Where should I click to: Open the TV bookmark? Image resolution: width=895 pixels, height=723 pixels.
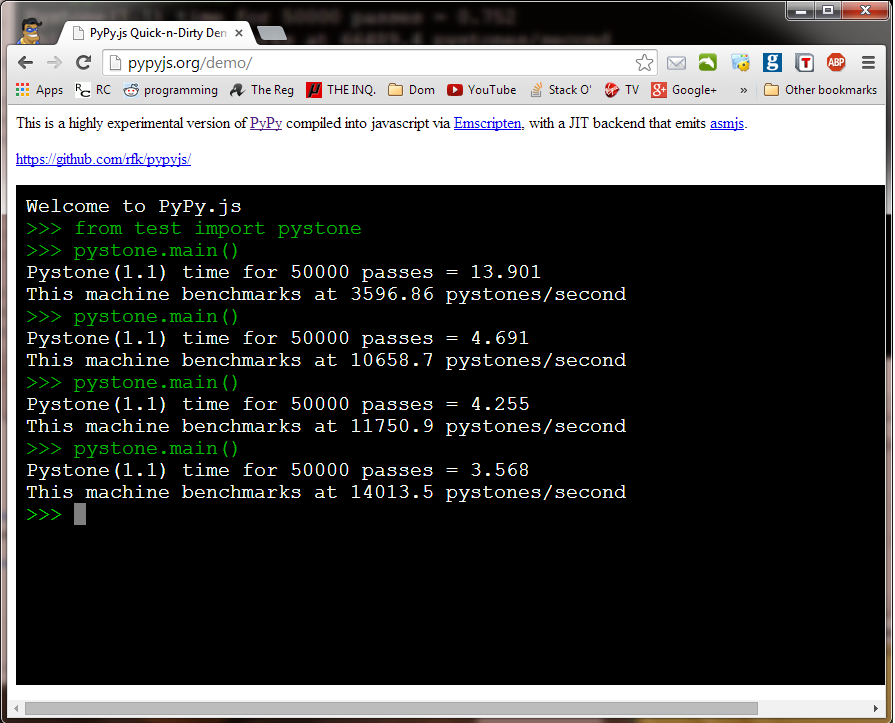point(622,90)
